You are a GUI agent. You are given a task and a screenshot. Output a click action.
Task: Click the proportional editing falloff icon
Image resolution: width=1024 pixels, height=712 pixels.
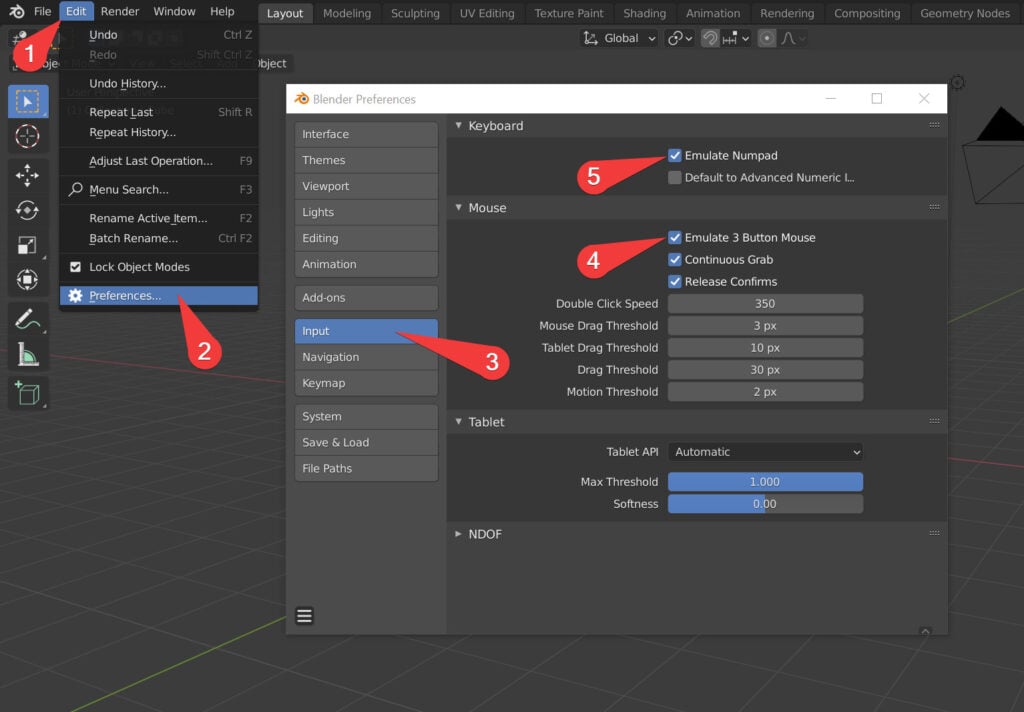tap(788, 37)
